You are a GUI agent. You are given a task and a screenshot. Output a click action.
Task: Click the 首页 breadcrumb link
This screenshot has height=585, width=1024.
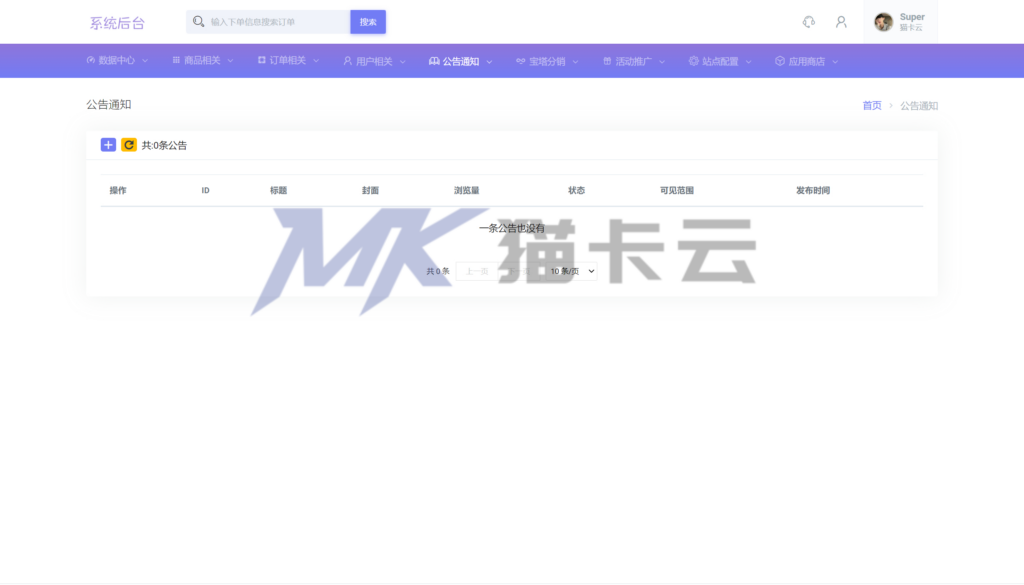(872, 105)
